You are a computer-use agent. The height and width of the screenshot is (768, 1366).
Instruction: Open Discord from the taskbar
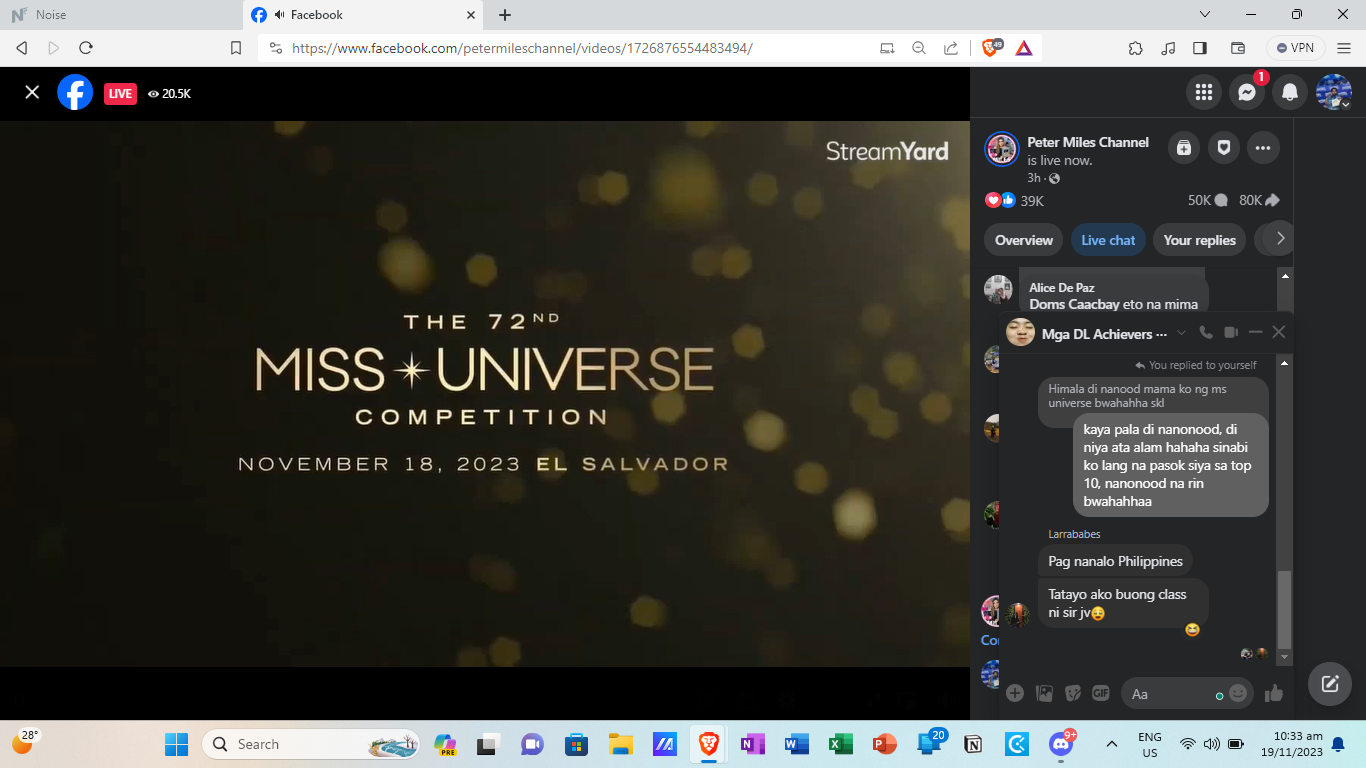click(1060, 744)
